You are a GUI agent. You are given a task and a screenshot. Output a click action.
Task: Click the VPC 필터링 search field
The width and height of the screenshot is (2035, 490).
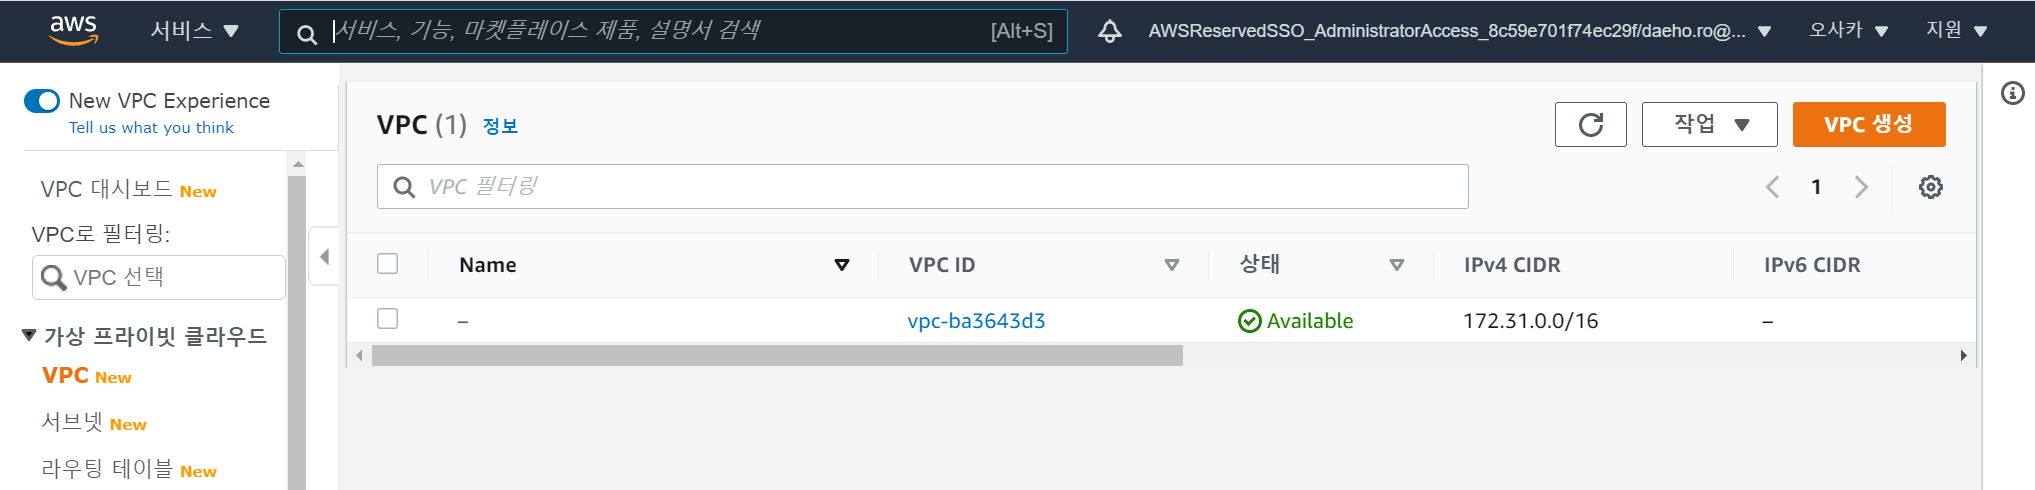click(x=922, y=187)
